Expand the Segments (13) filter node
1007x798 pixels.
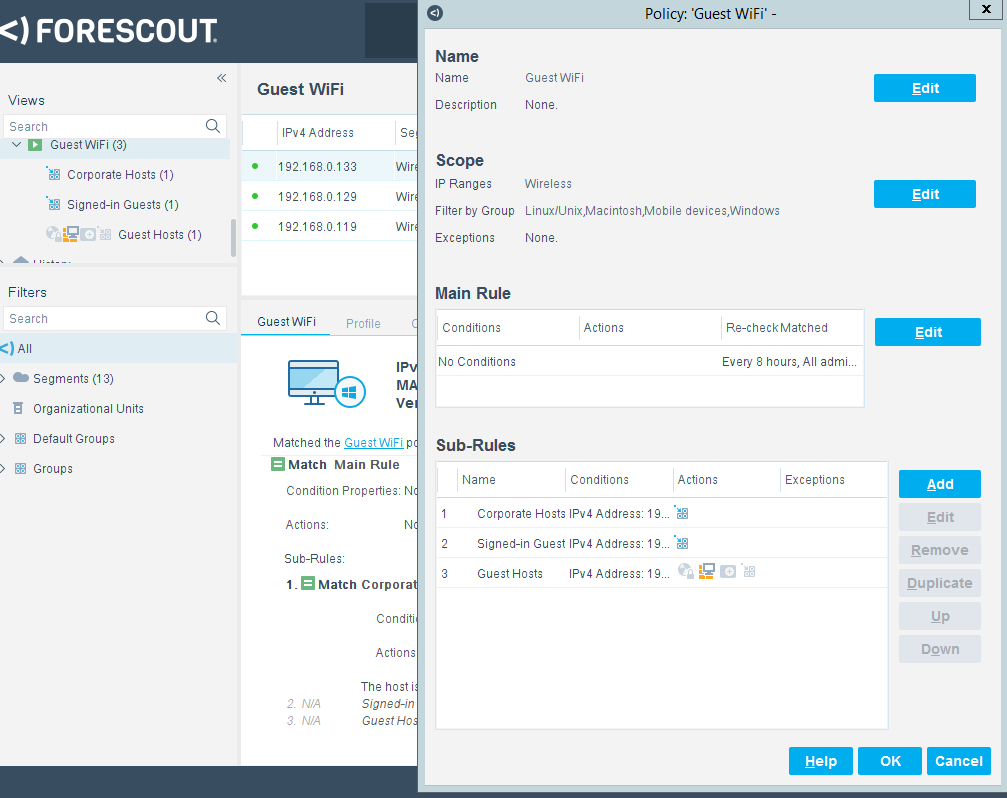click(3, 379)
